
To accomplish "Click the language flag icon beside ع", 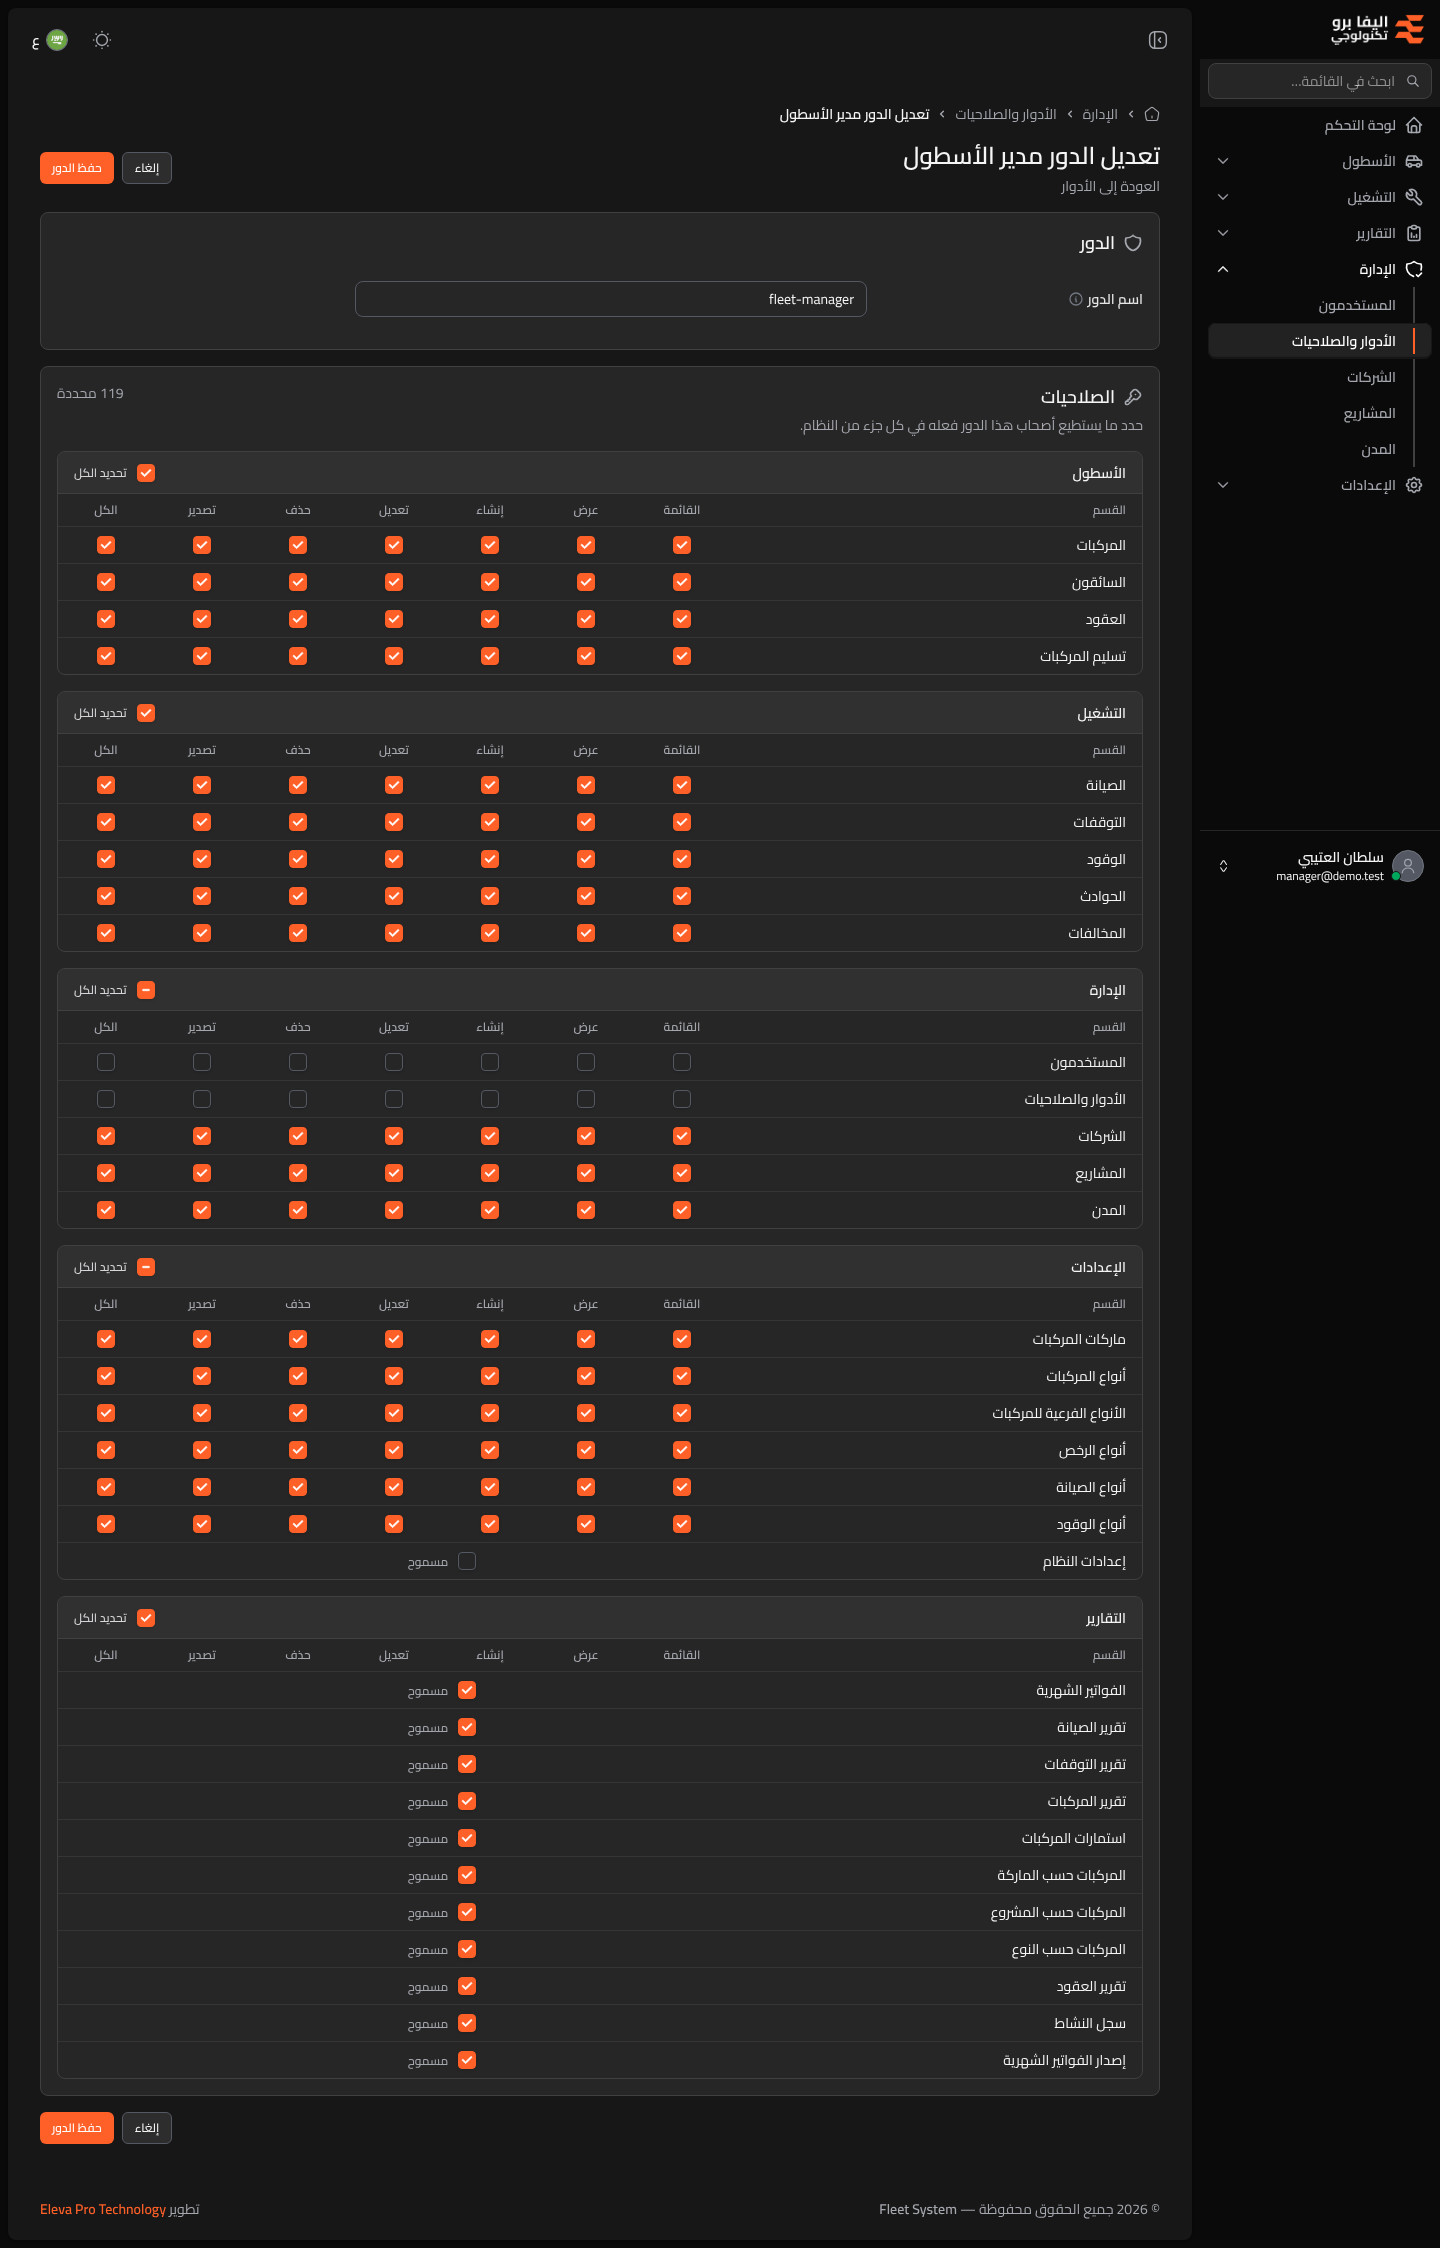I will 57,40.
